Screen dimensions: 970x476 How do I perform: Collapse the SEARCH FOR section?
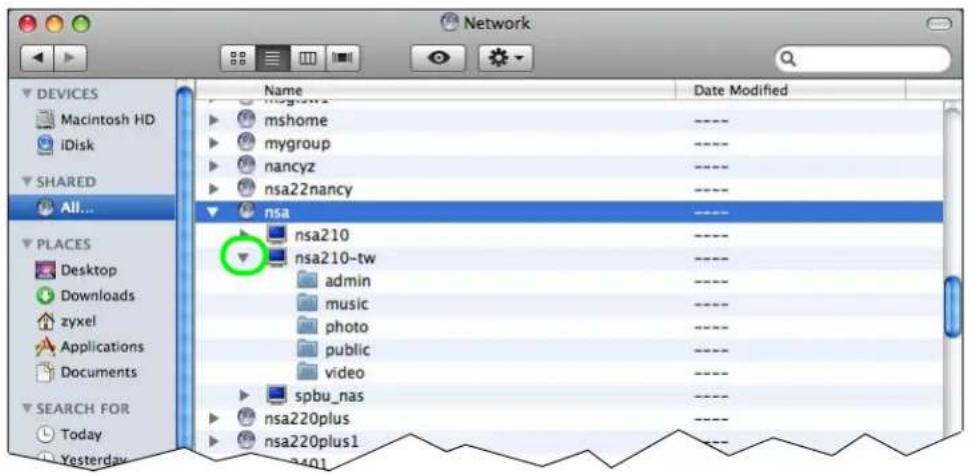(x=27, y=409)
